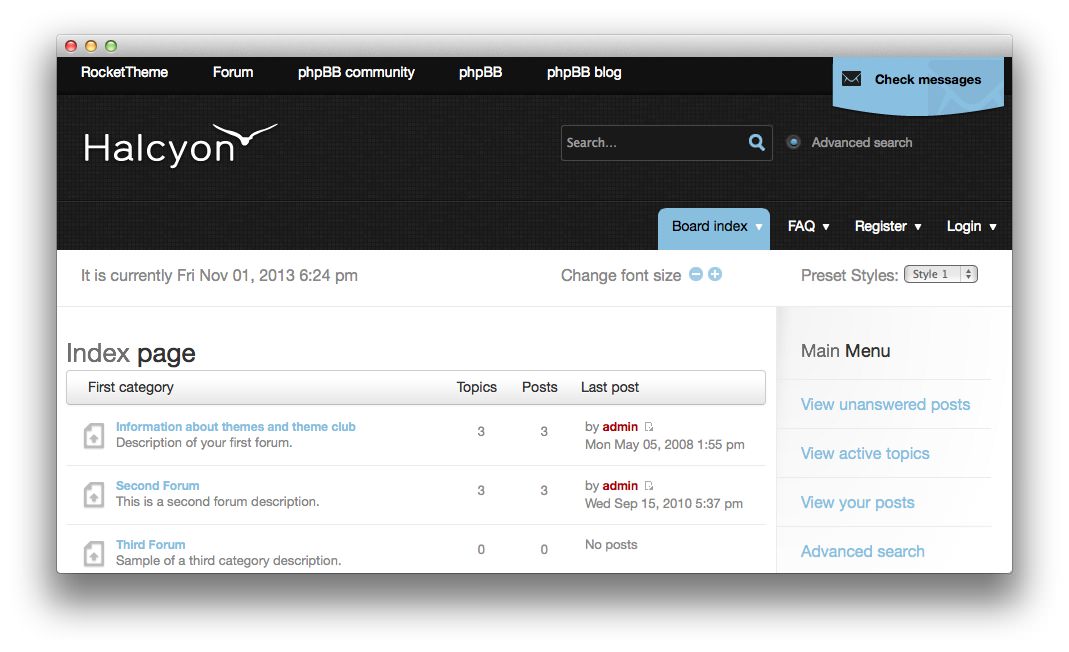Image resolution: width=1069 pixels, height=652 pixels.
Task: Click the header Advanced search link
Action: [862, 143]
